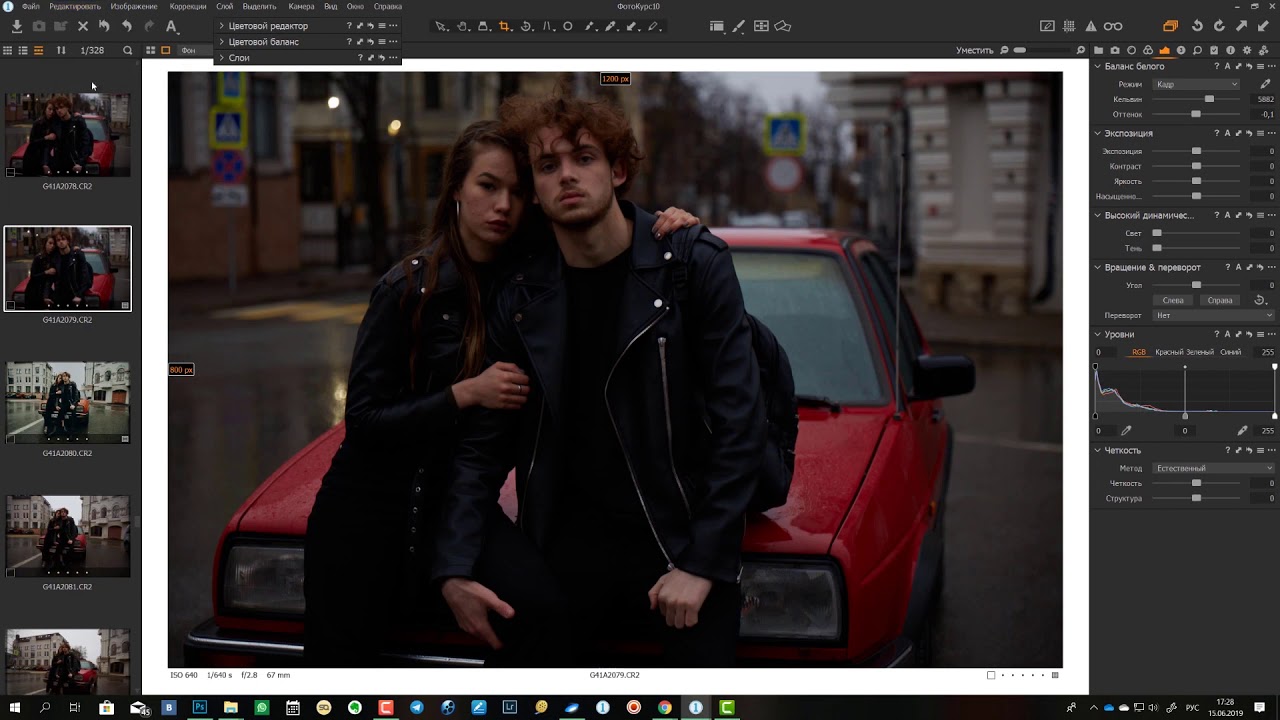Toggle proofing glasses icon
The image size is (1280, 720).
1113,26
